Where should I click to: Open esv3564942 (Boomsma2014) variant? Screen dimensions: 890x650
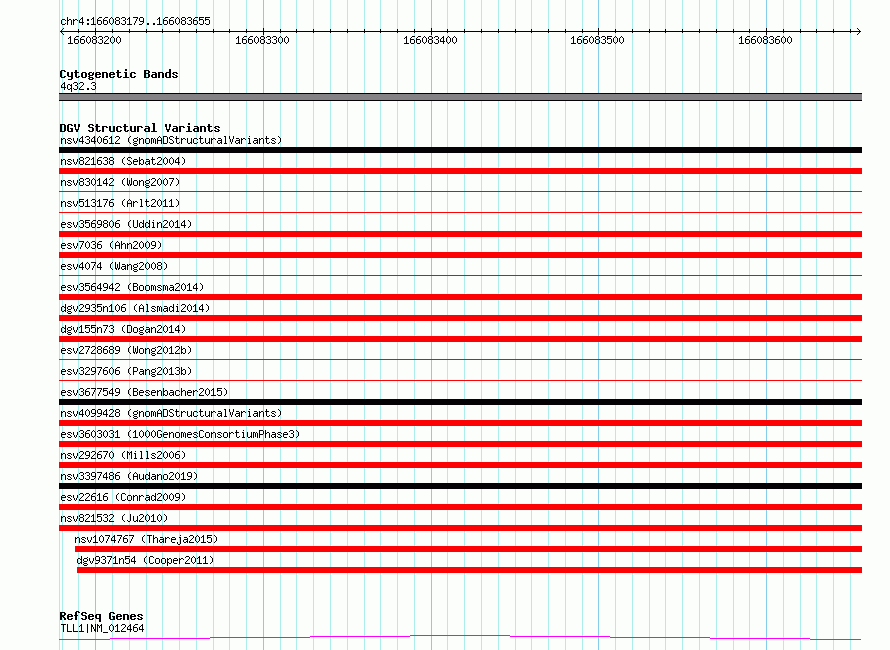[132, 287]
